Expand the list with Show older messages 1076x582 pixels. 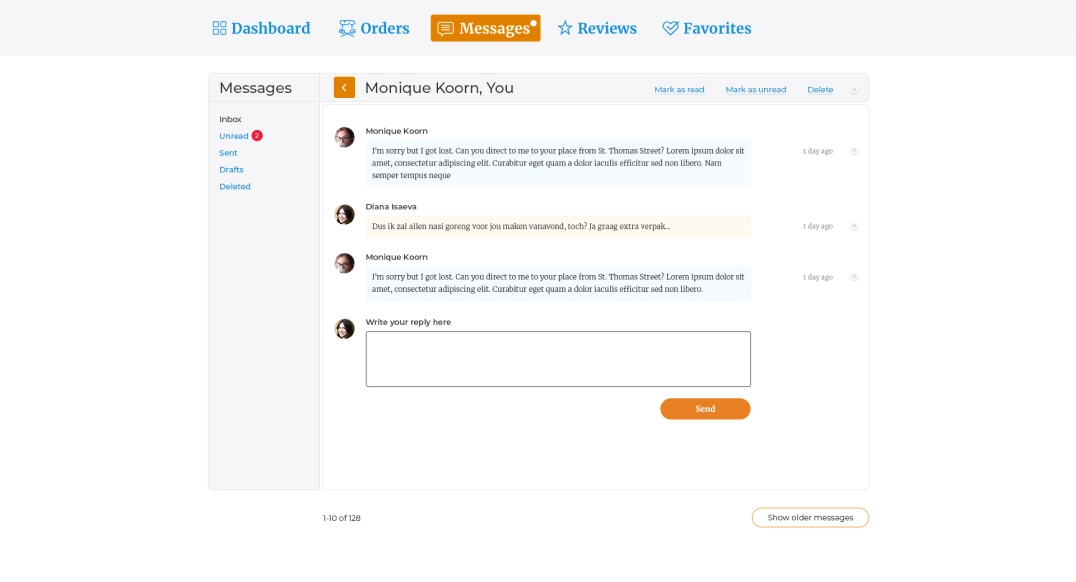click(x=810, y=517)
